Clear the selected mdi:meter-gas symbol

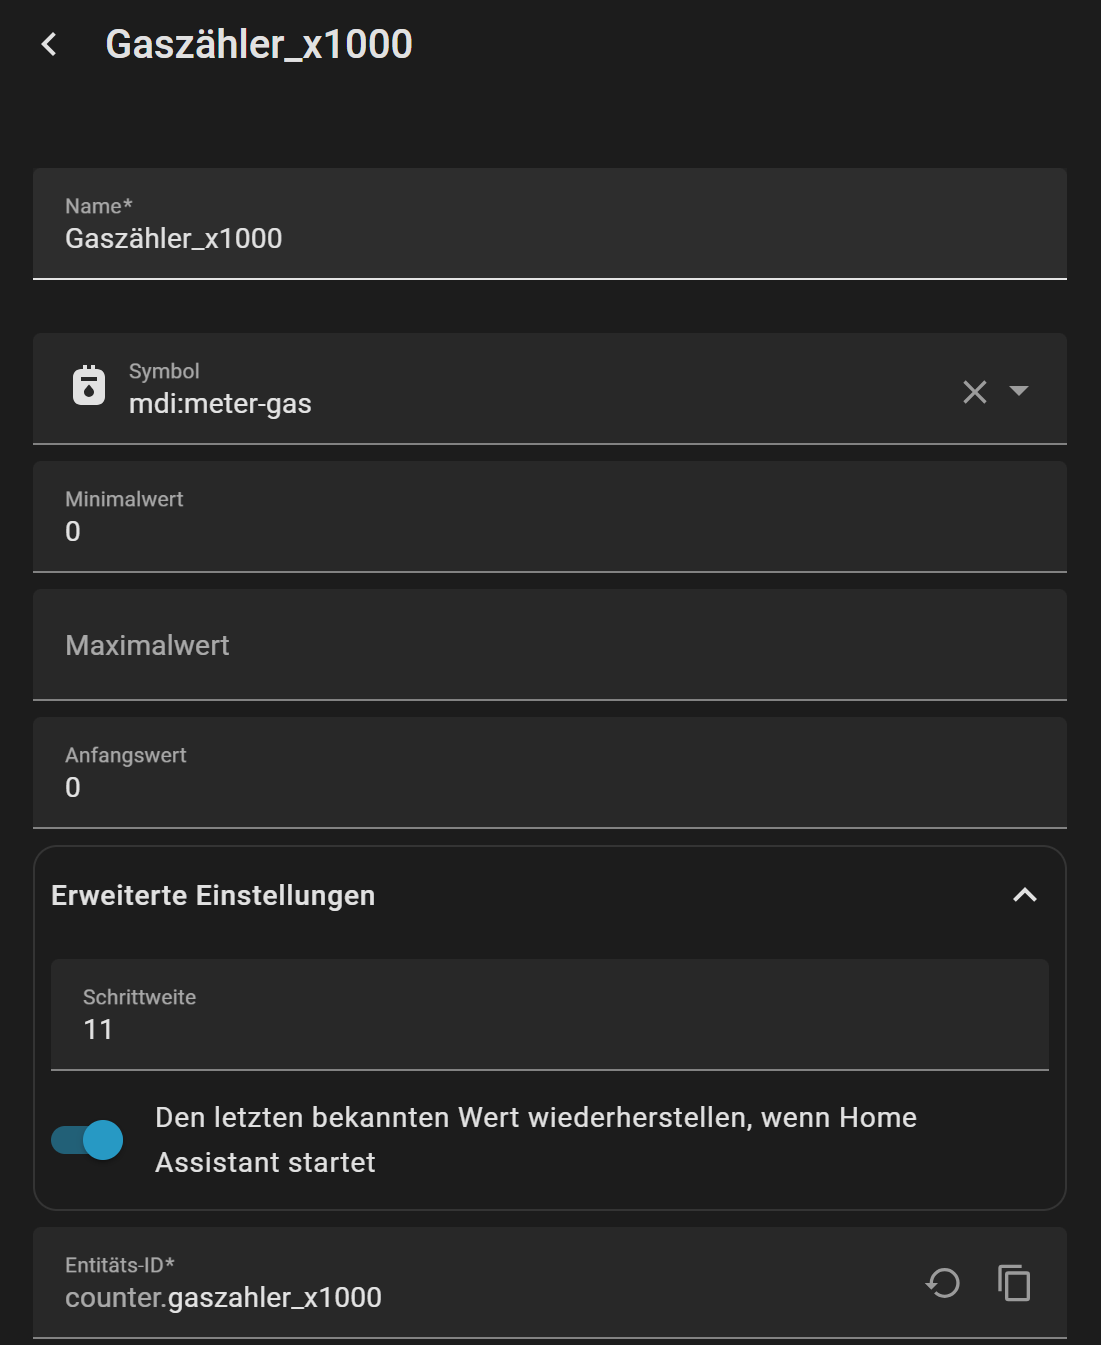click(974, 391)
